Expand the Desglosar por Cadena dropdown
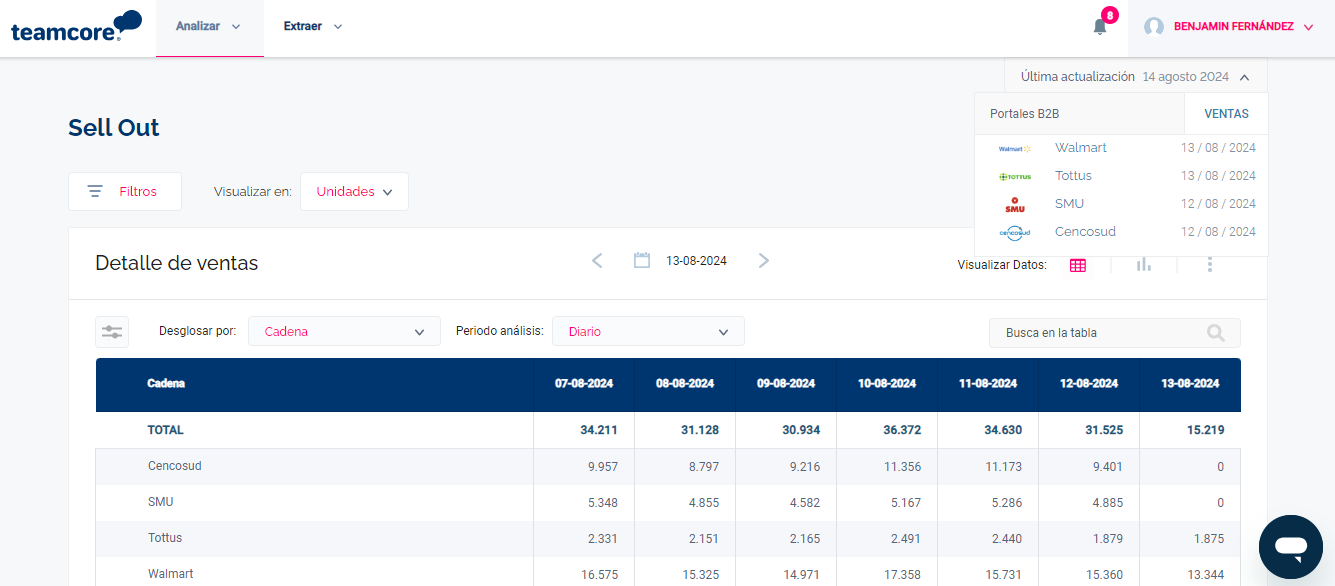Image resolution: width=1335 pixels, height=586 pixels. [344, 332]
